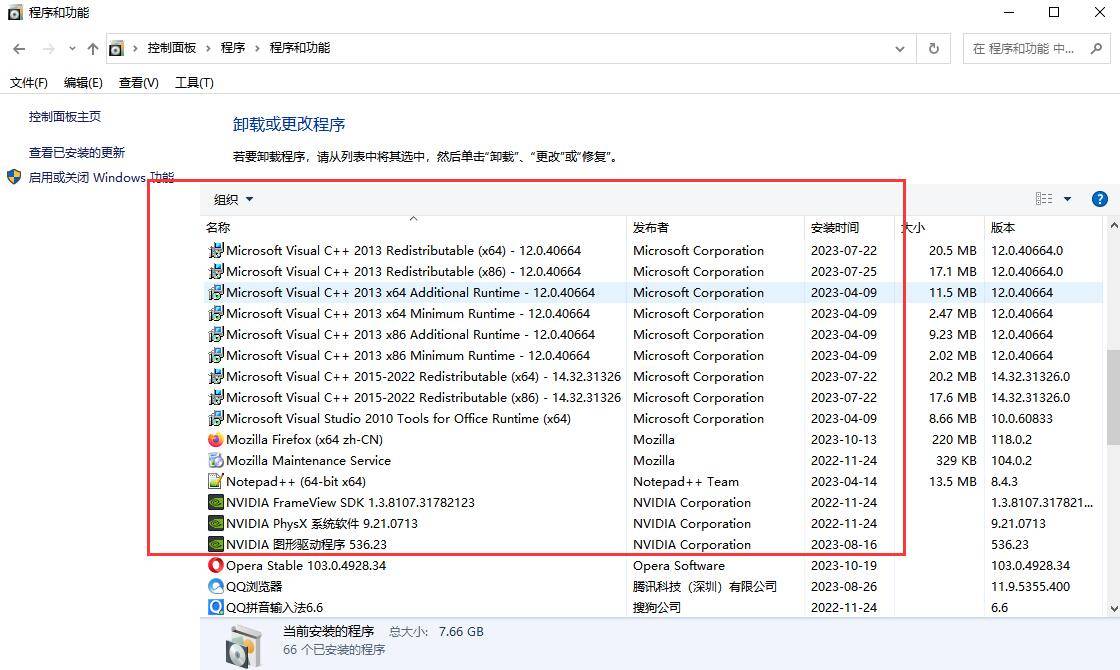Viewport: 1120px width, 670px height.
Task: Click the Mozilla Maintenance Service icon
Action: pyautogui.click(x=216, y=461)
